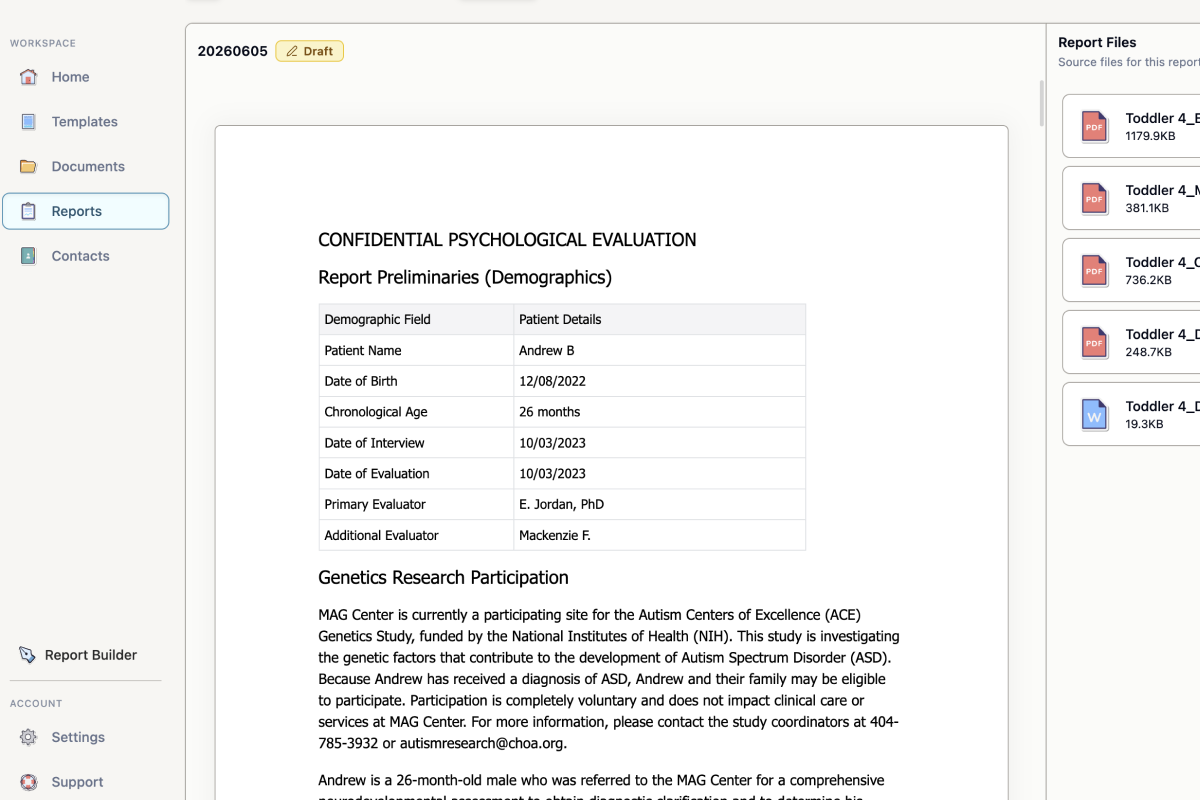Open Settings under Account
This screenshot has height=800, width=1200.
click(86, 737)
